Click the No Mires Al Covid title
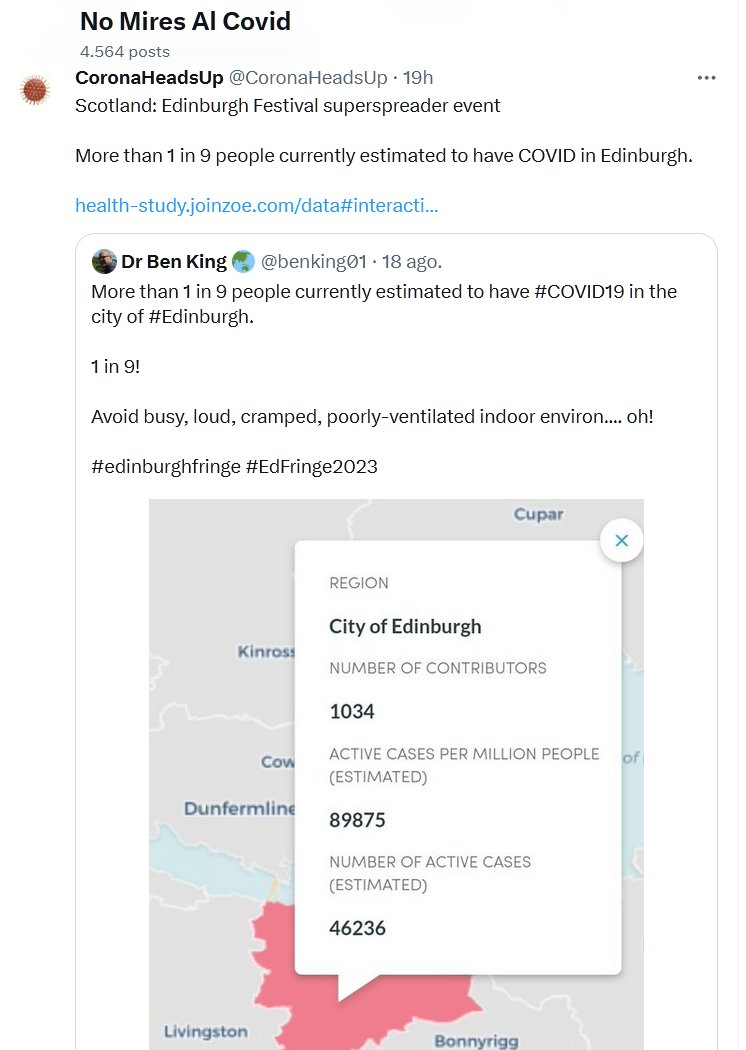Screen dimensions: 746x1050 click(185, 21)
